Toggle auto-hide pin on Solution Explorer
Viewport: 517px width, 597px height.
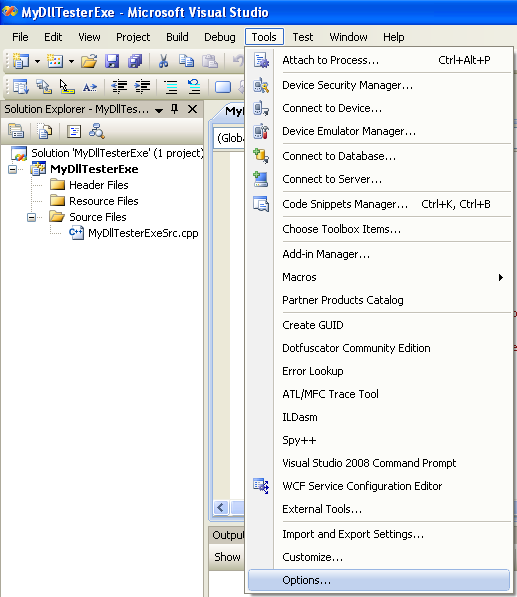[x=175, y=109]
